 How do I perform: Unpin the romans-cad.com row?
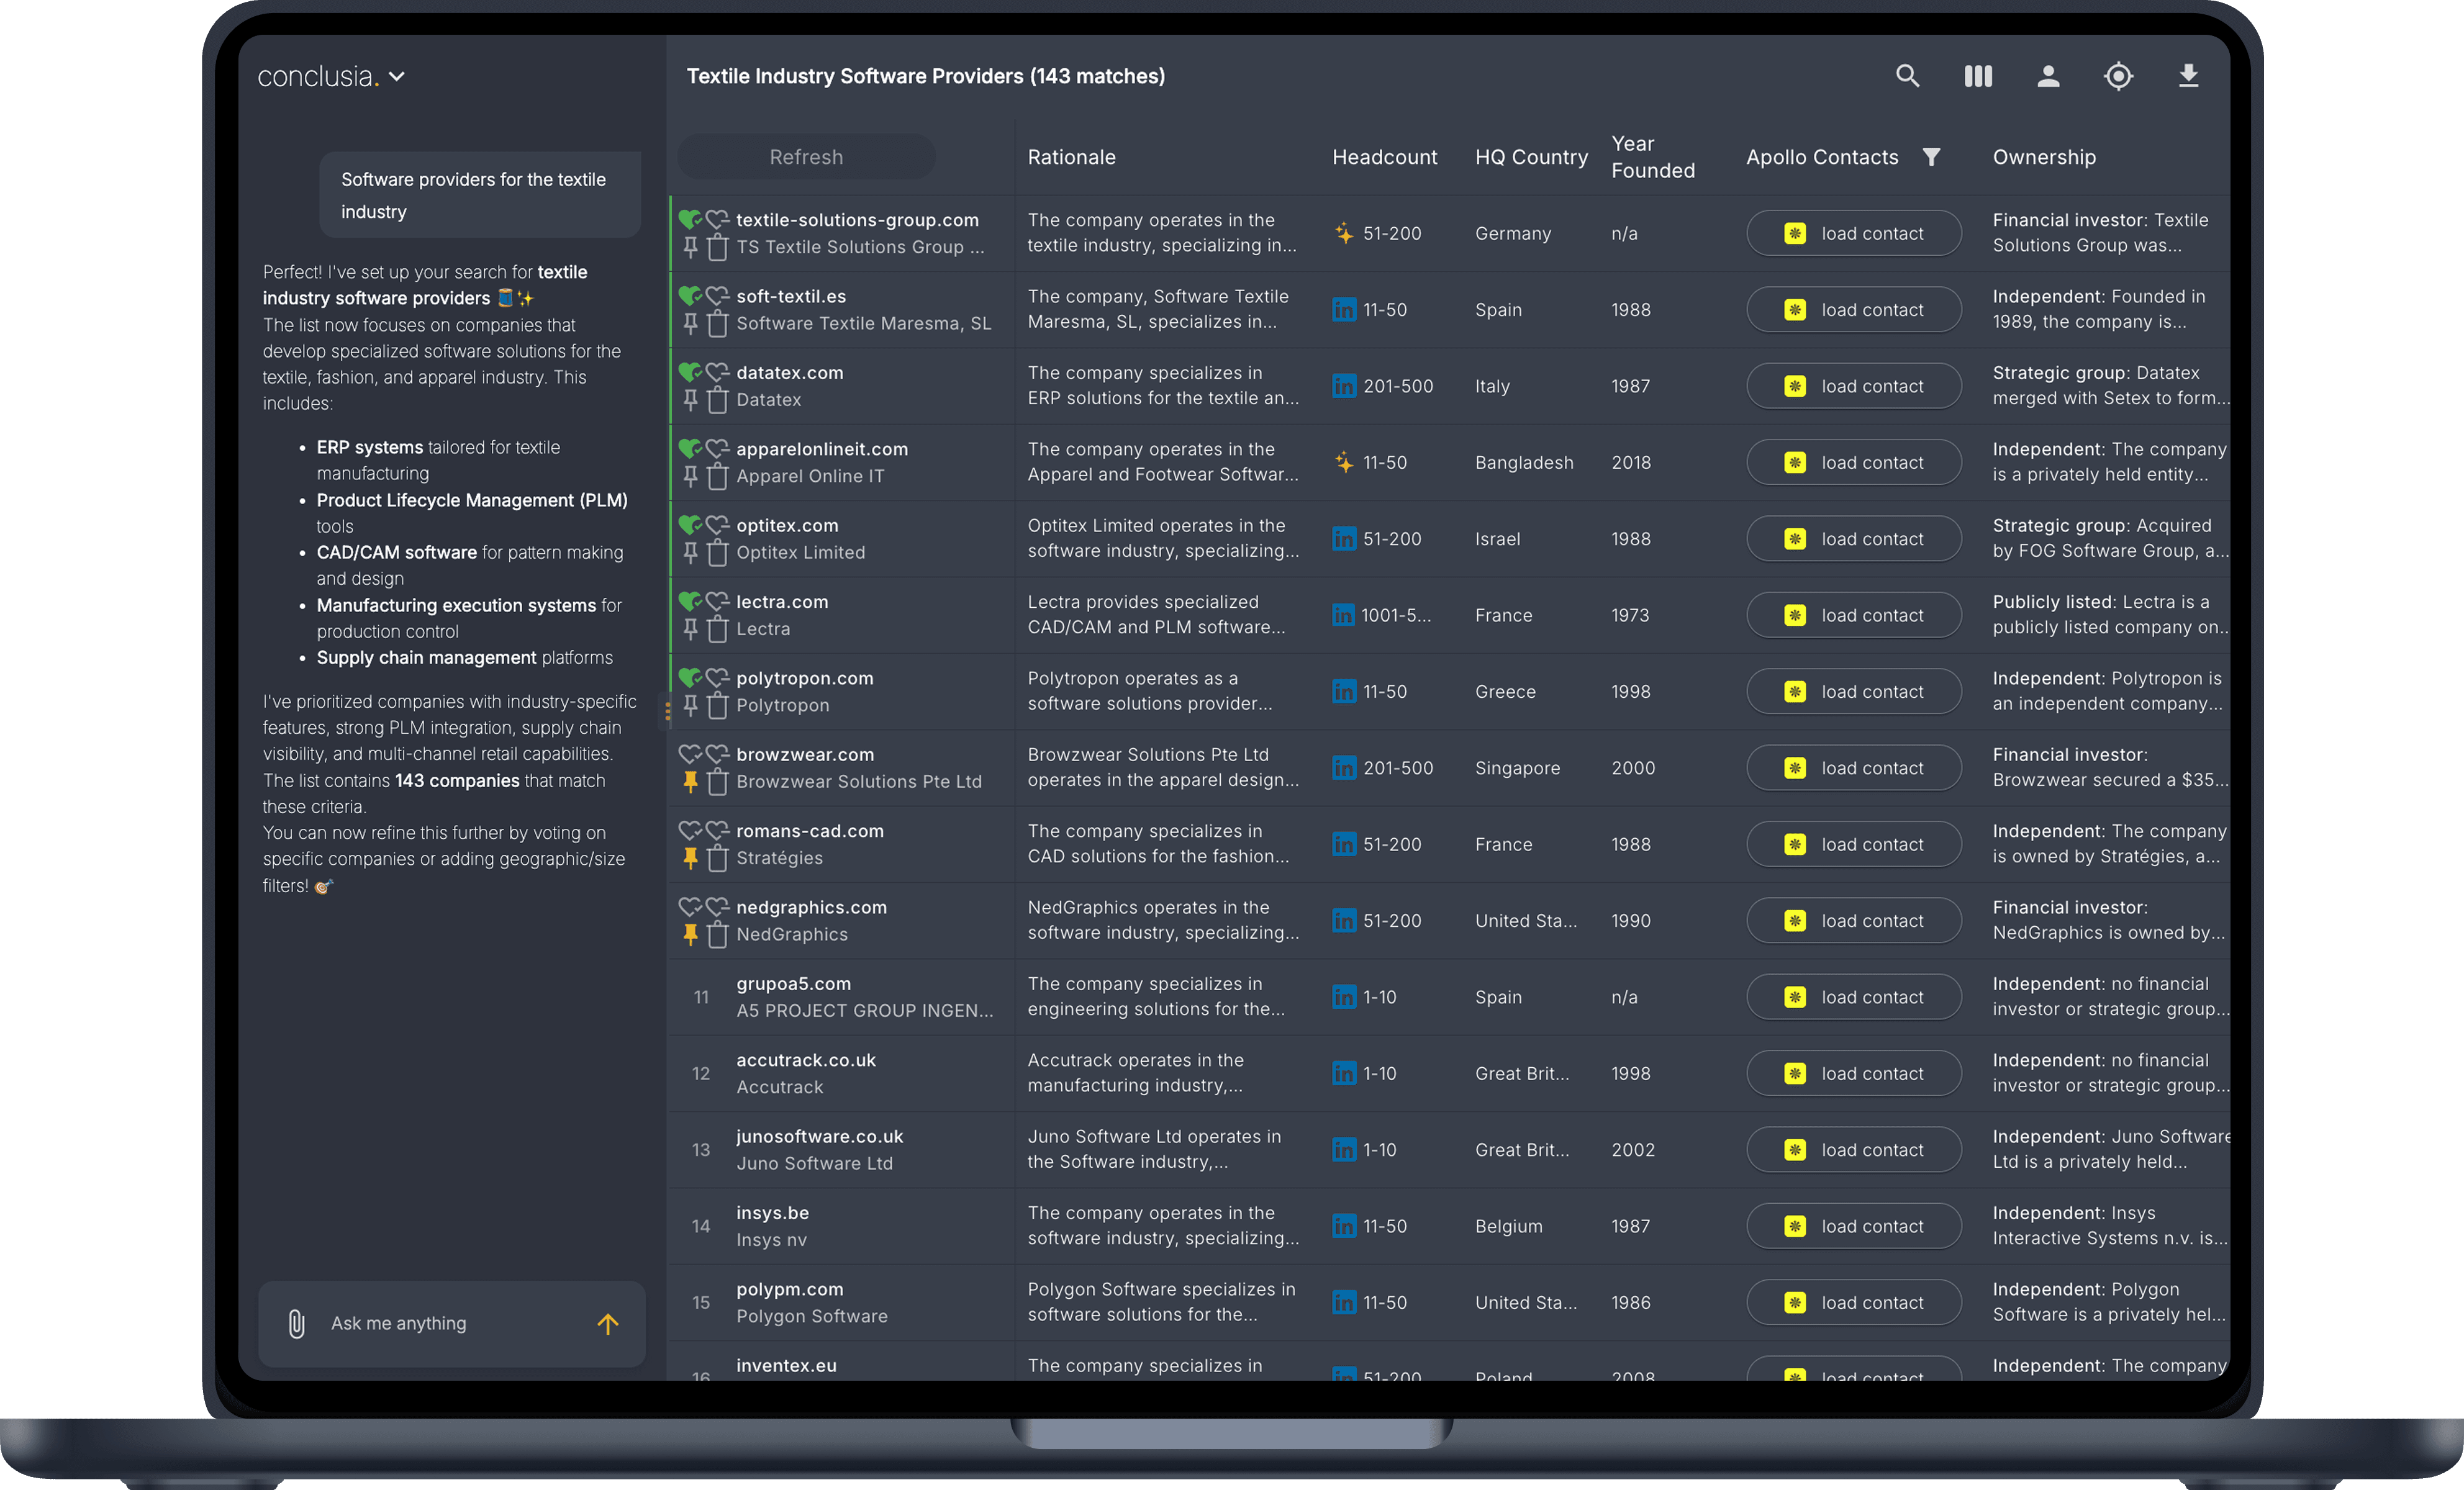[690, 857]
